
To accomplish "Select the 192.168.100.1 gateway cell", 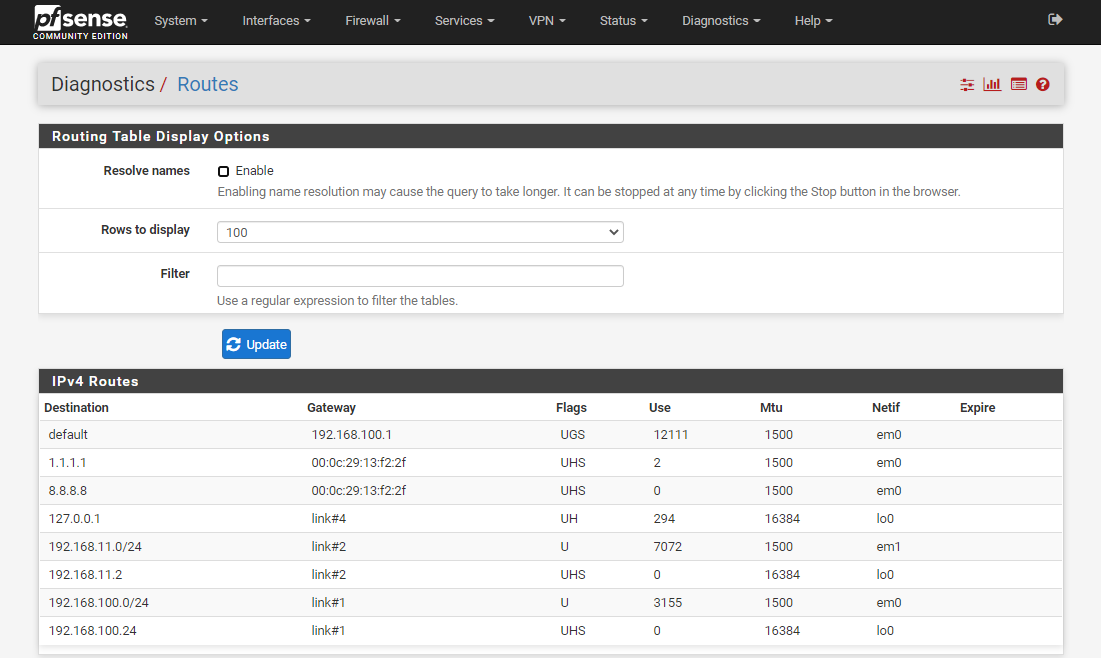I will [352, 435].
